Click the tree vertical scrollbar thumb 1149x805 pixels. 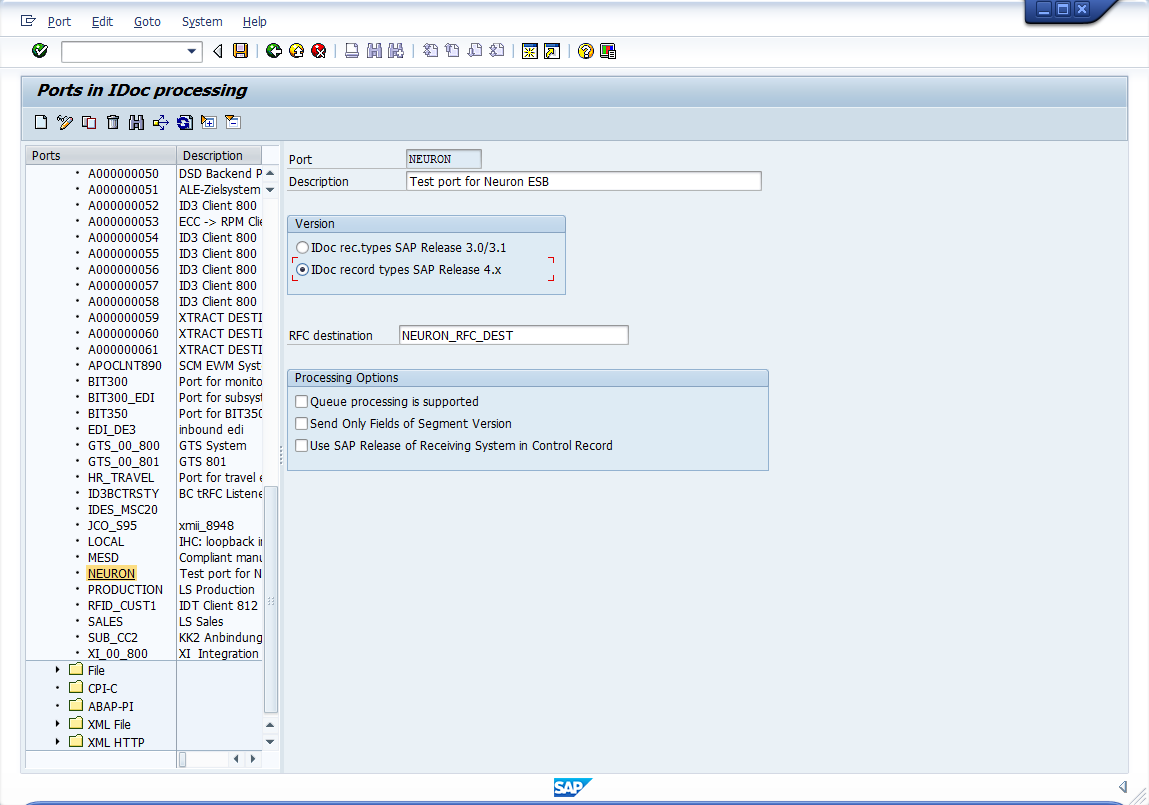point(270,599)
